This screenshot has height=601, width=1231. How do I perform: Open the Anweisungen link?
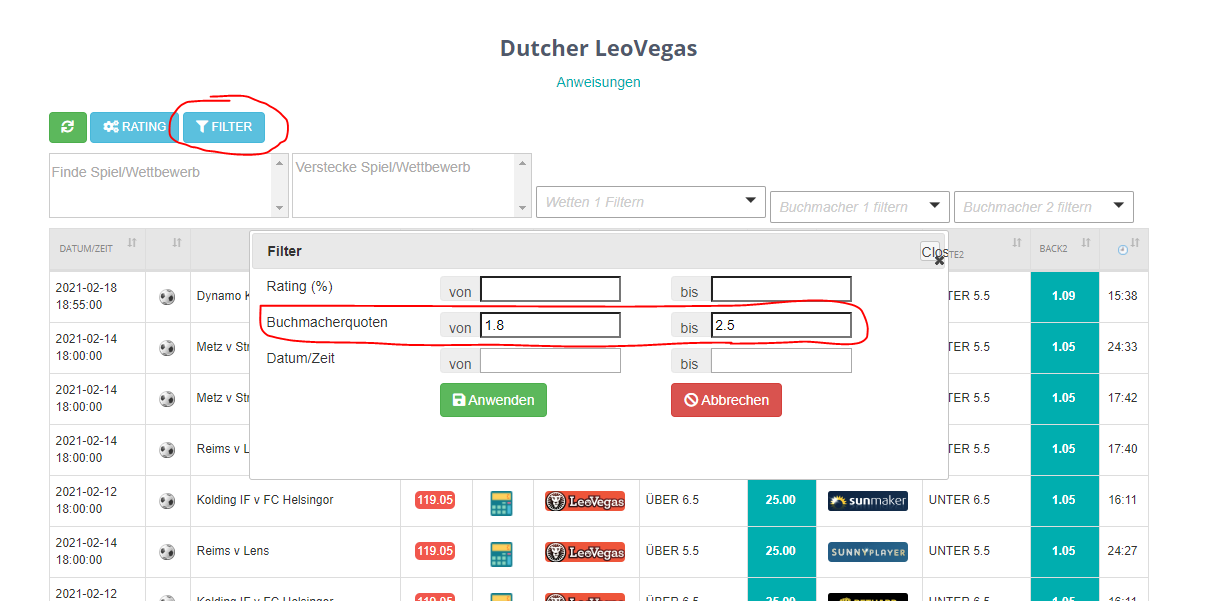[598, 82]
